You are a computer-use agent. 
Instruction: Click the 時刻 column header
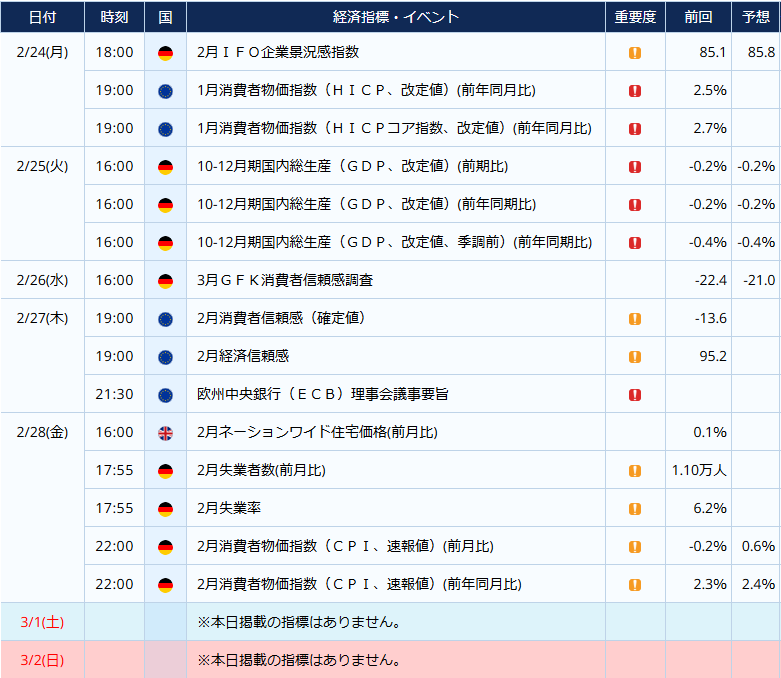(115, 17)
